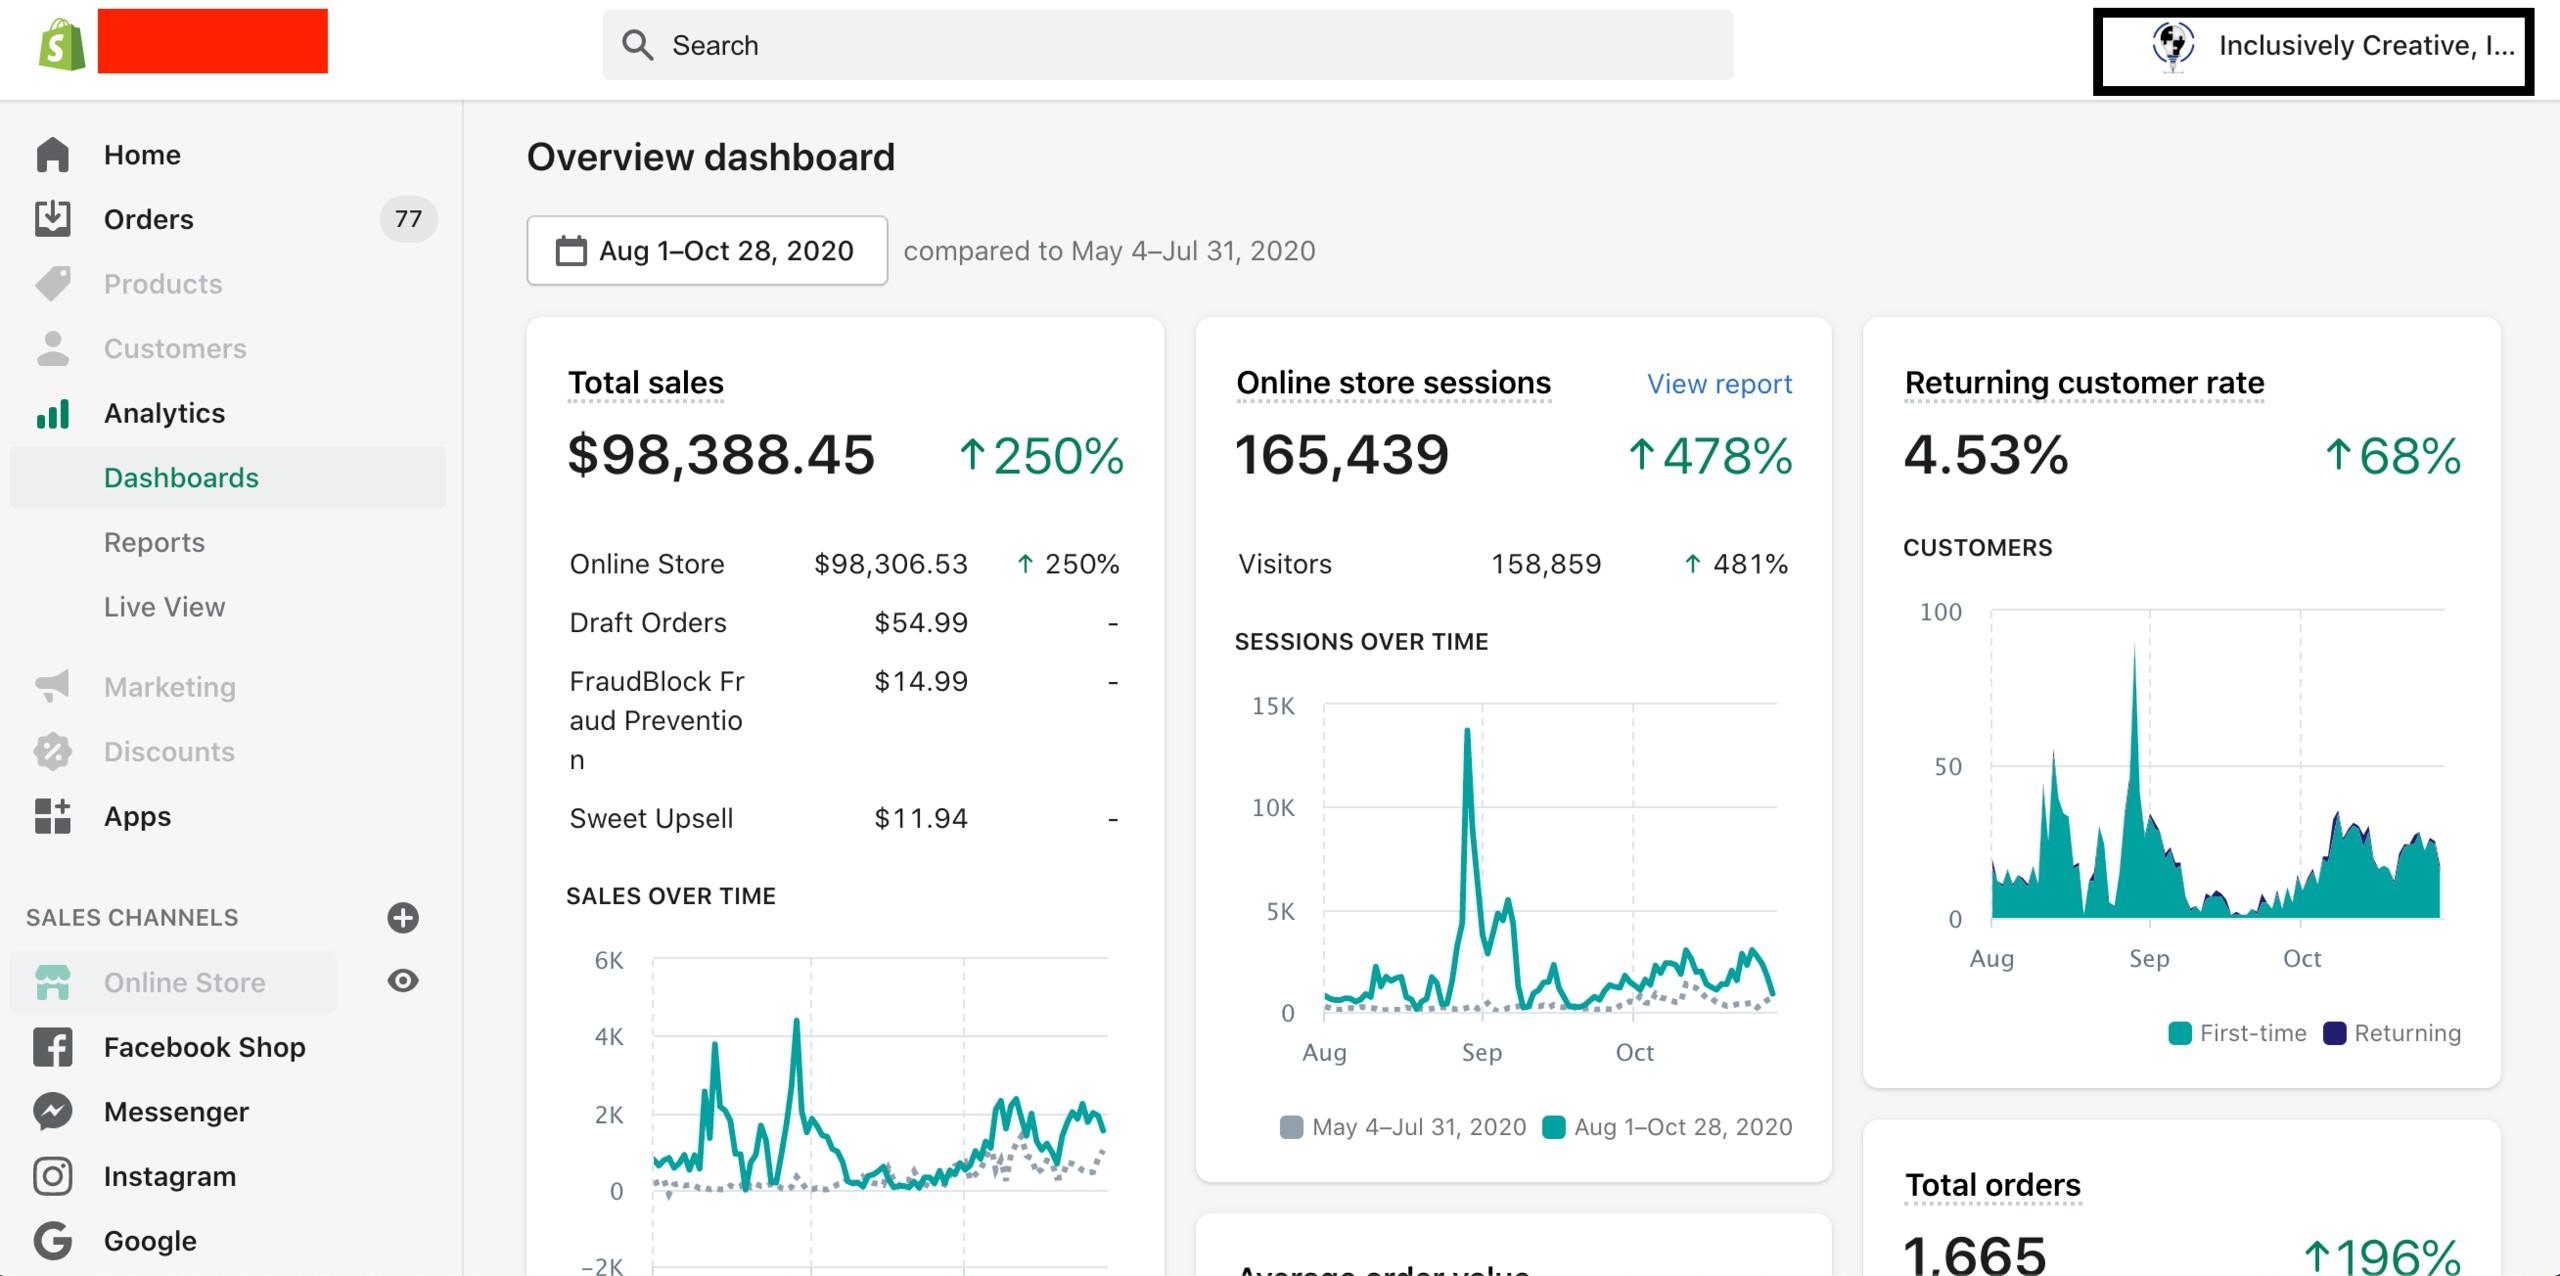This screenshot has width=2560, height=1276.
Task: Go to Live View
Action: pos(164,607)
